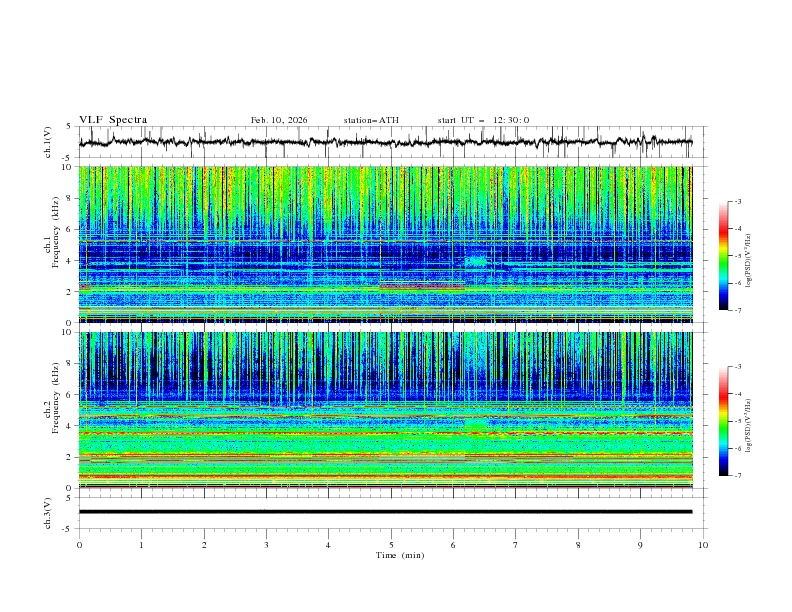Click the "-3" tick on ch.1 colorbar
The height and width of the screenshot is (612, 792).
(x=738, y=201)
